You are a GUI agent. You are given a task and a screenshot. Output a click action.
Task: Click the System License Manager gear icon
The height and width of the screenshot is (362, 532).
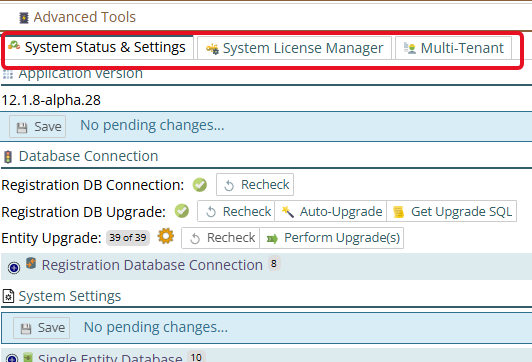point(213,49)
